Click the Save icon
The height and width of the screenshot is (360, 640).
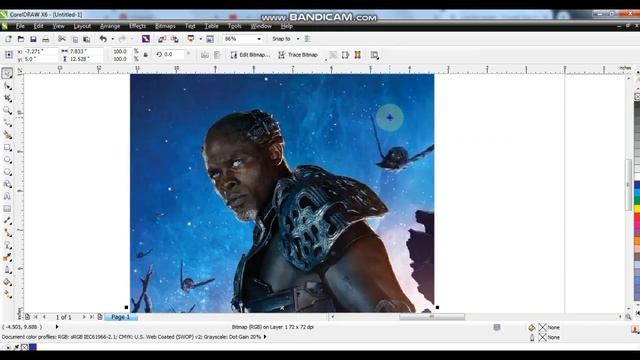coord(33,39)
